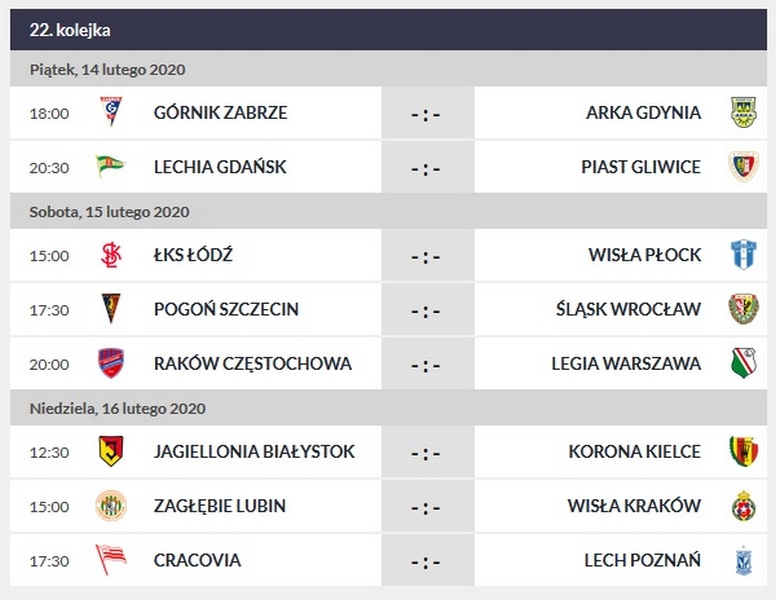
Task: Click the Jagiellonia Białystok club crest
Action: (x=110, y=451)
